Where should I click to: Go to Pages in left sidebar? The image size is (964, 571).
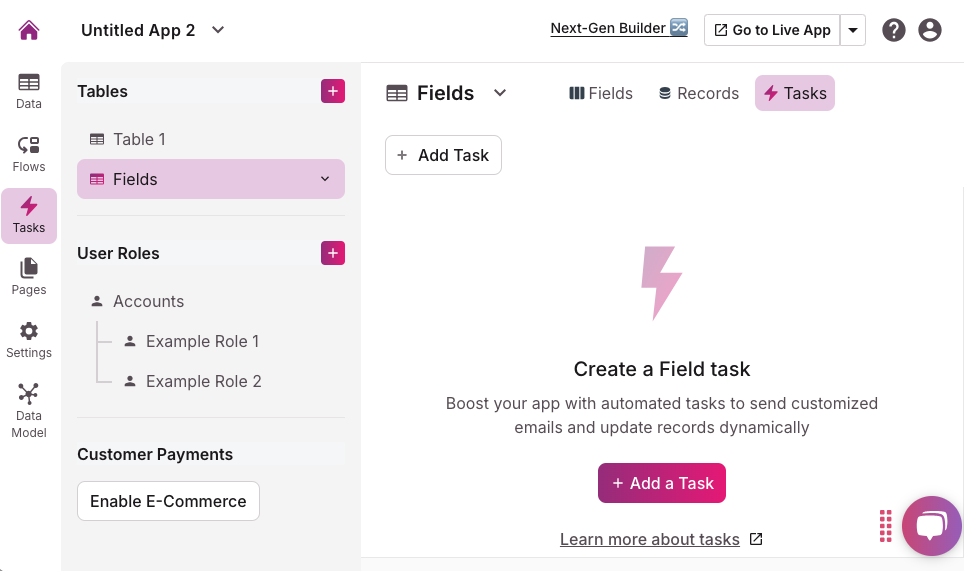(29, 277)
